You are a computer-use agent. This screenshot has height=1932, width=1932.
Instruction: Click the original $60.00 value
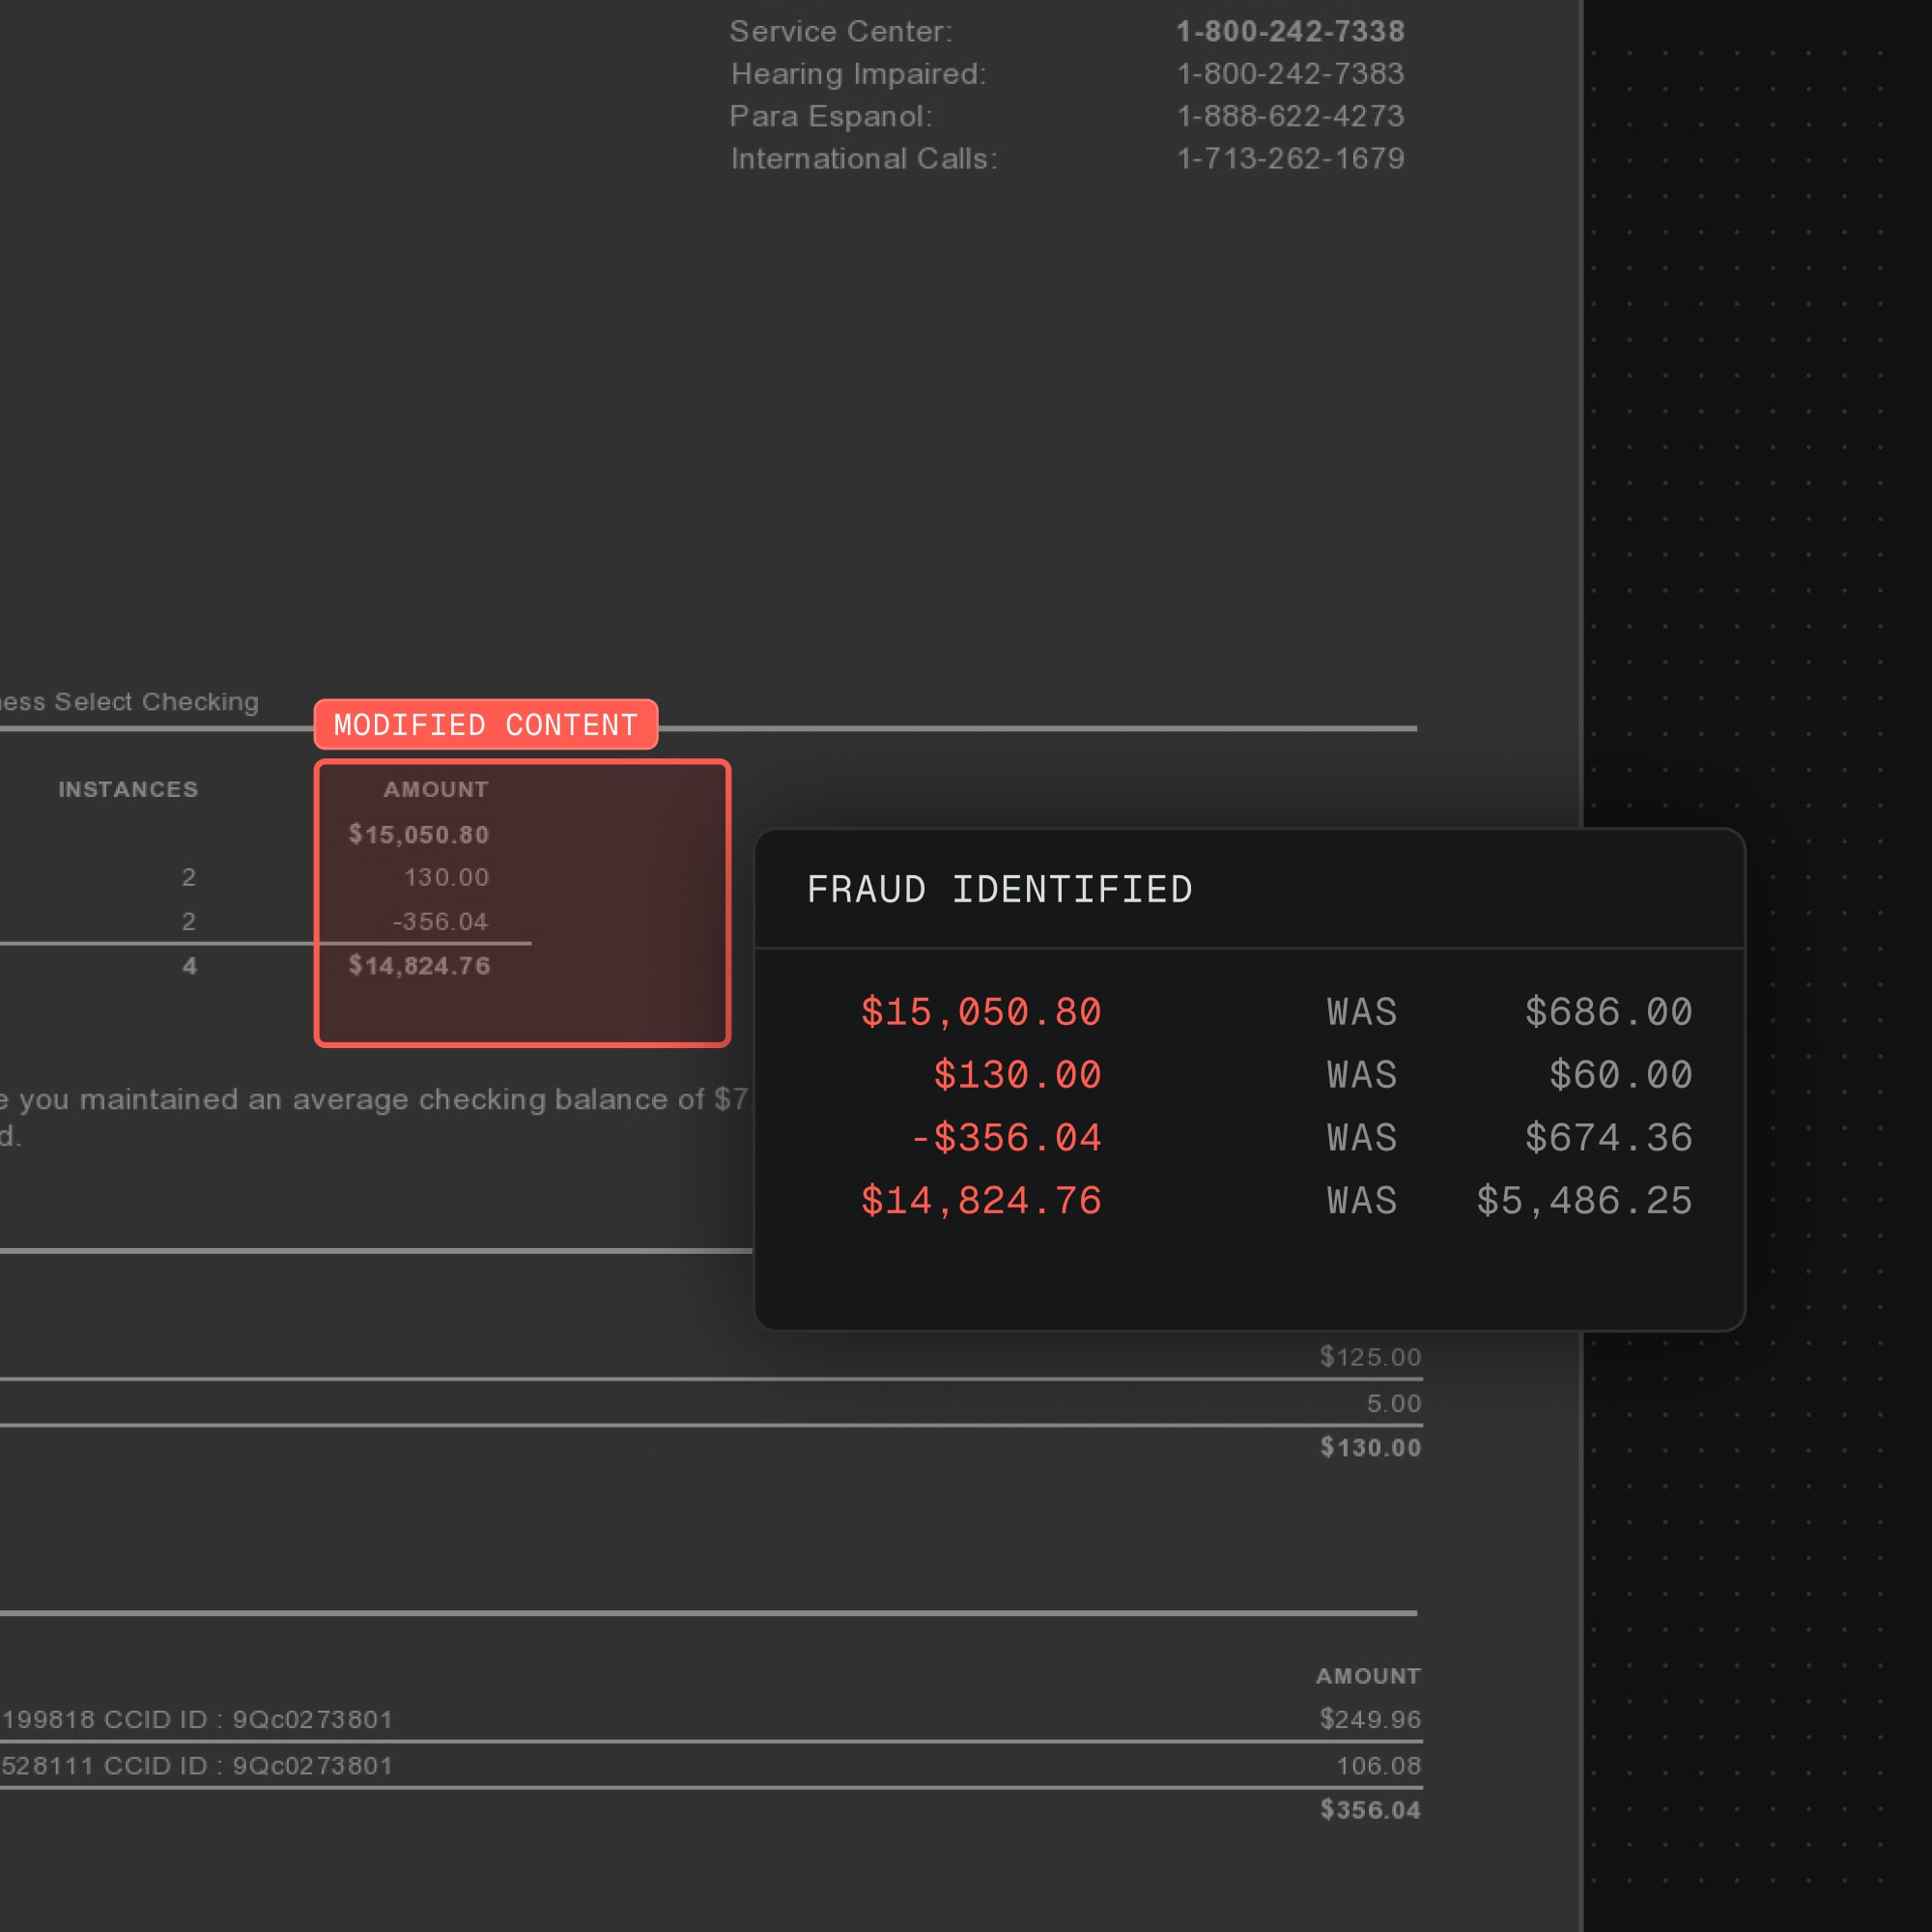click(x=1619, y=1075)
